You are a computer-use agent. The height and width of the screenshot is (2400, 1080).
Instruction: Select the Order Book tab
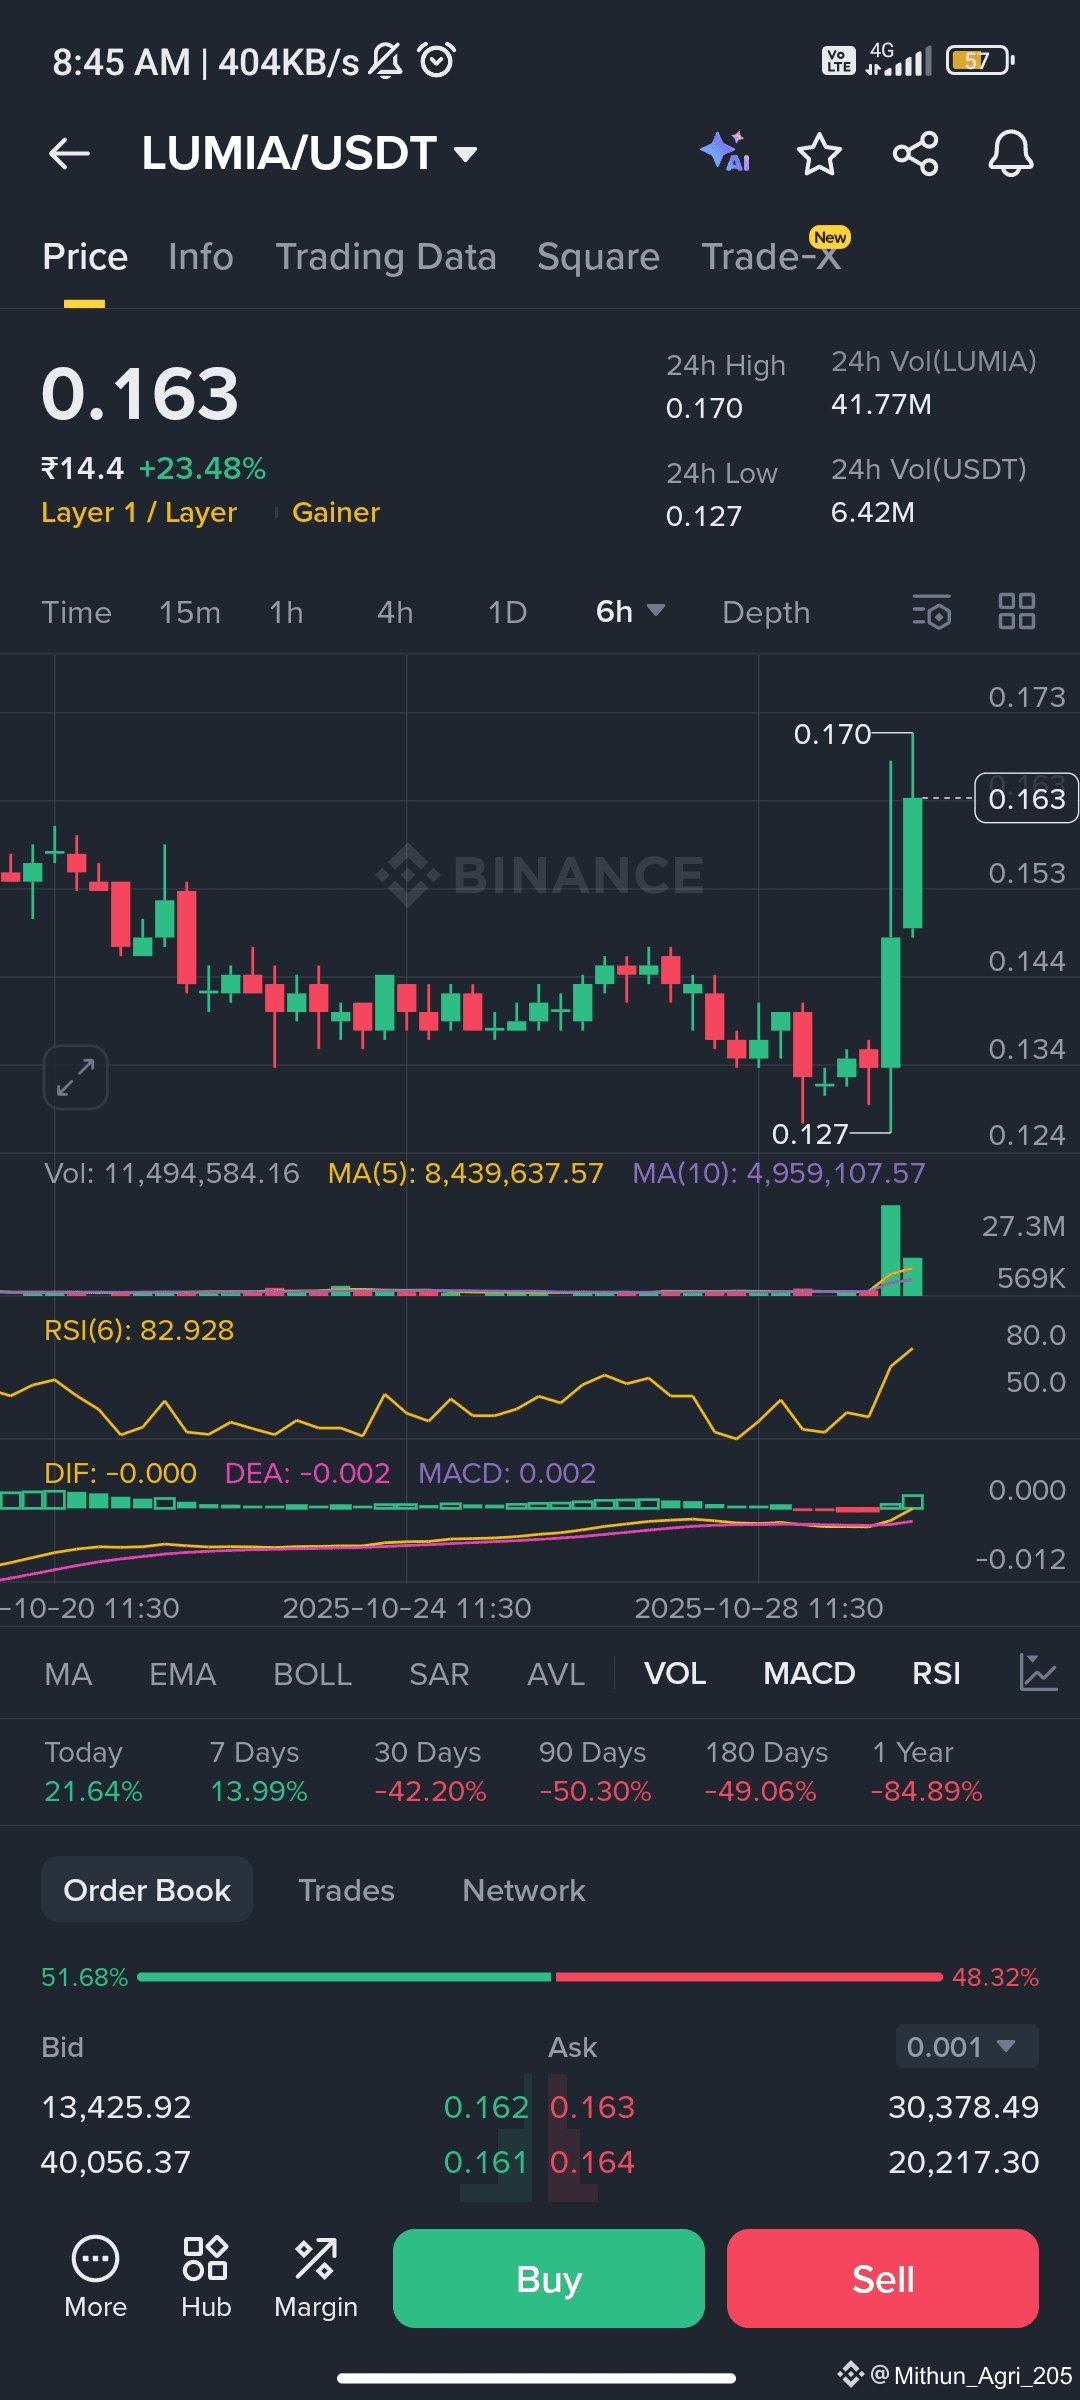pyautogui.click(x=147, y=1889)
